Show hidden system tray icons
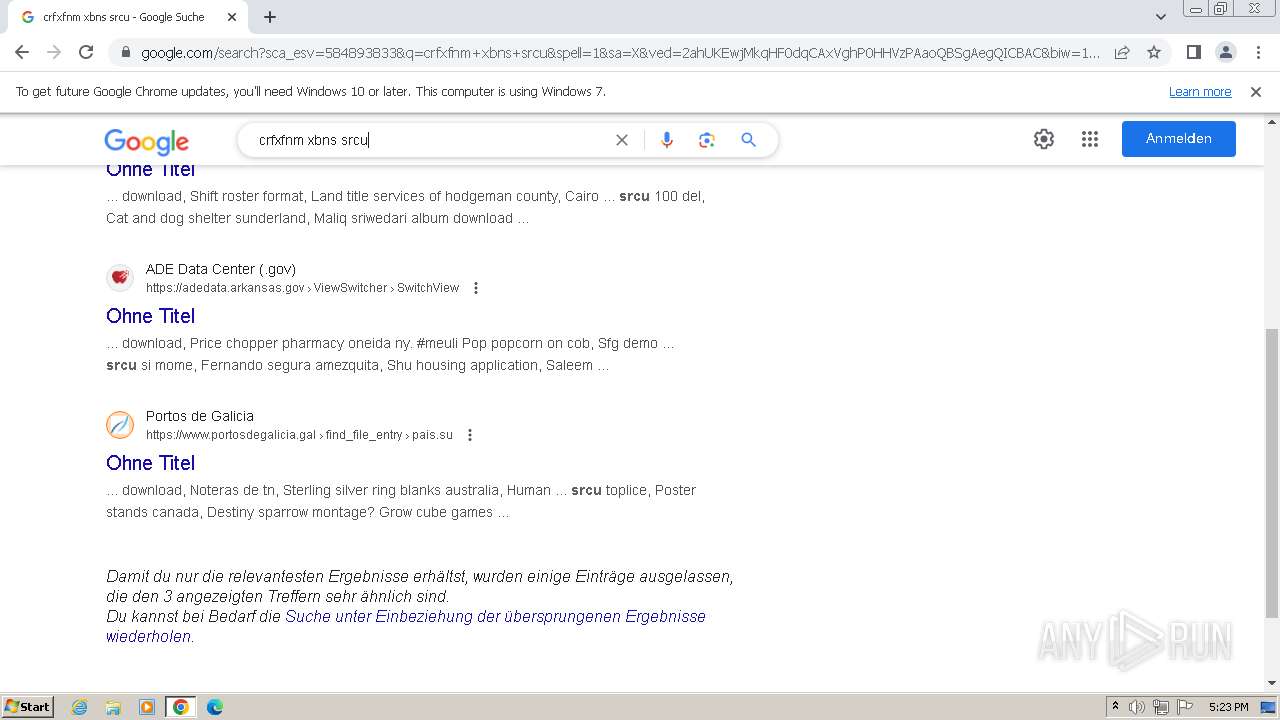This screenshot has width=1280, height=720. [x=1115, y=707]
